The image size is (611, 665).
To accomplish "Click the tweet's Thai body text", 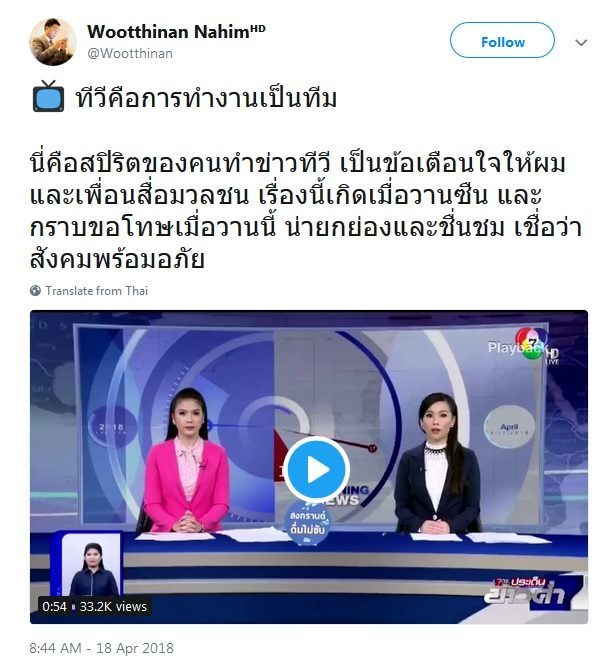I will (x=306, y=211).
